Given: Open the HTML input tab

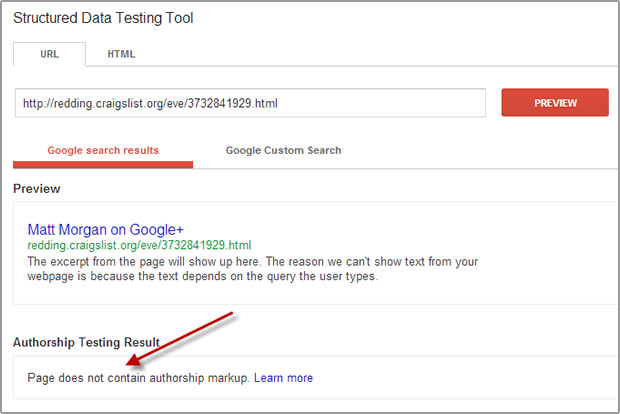Looking at the screenshot, I should coord(121,54).
